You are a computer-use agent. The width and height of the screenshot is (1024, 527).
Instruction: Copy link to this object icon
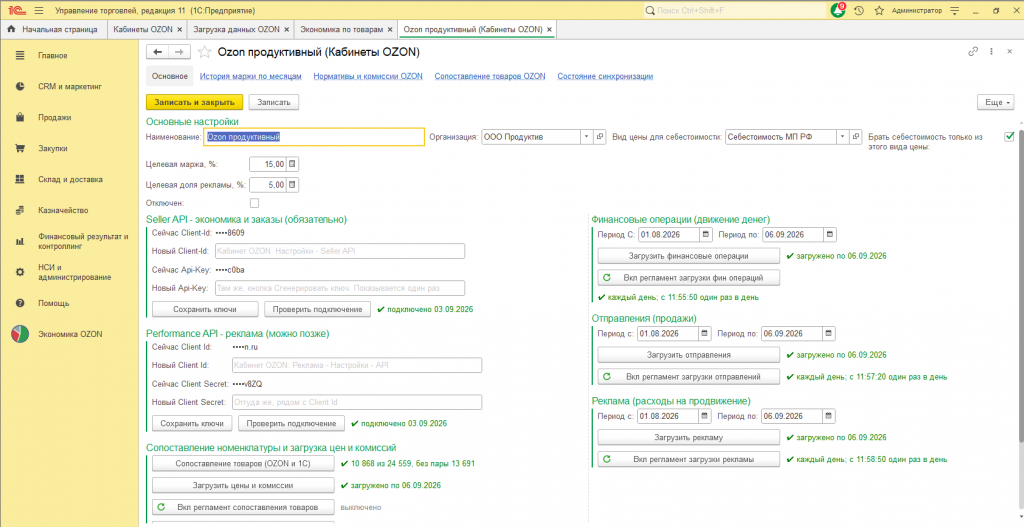(x=974, y=52)
